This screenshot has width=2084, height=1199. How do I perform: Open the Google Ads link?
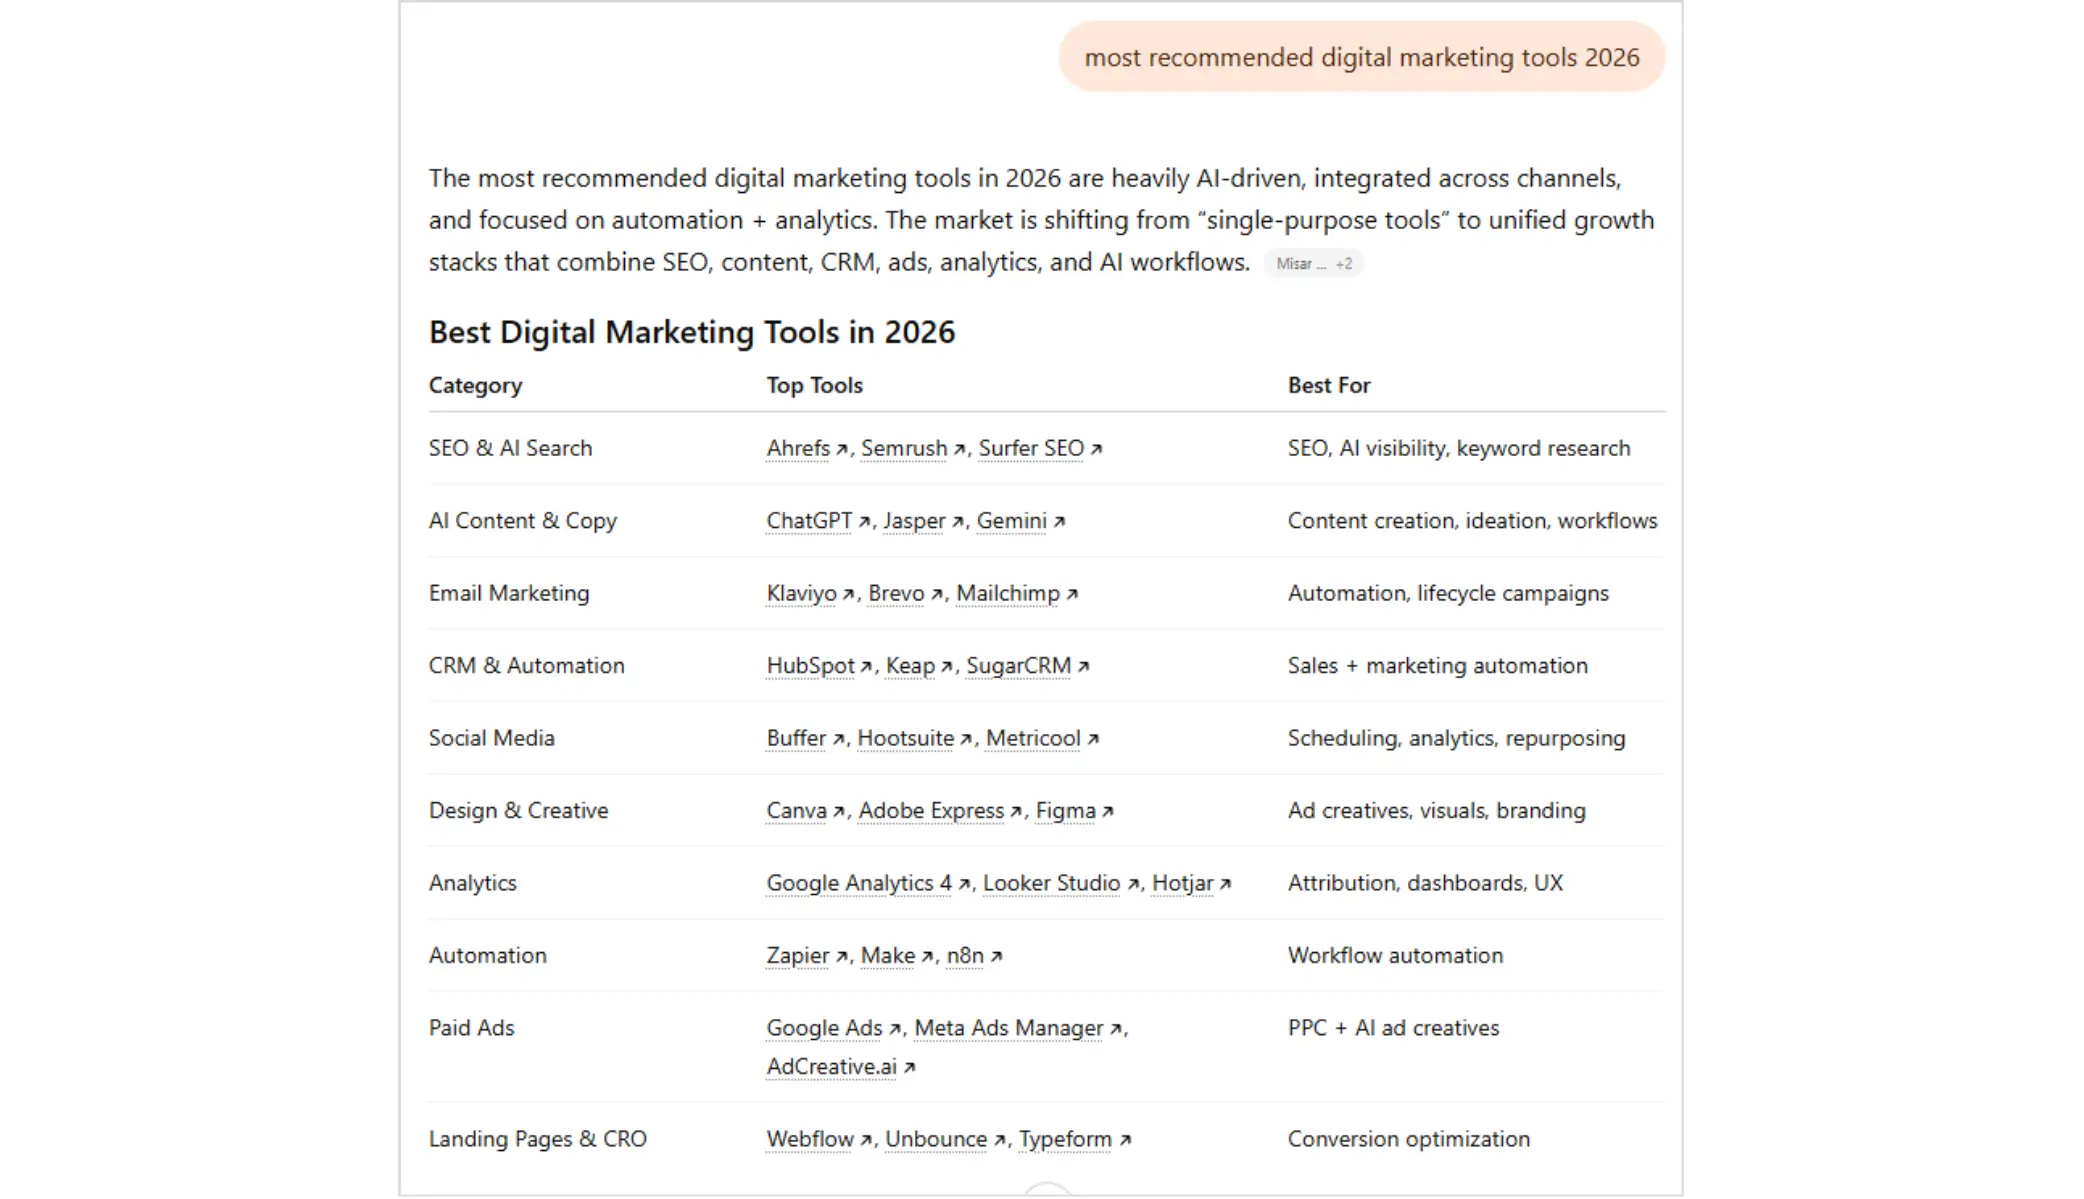[834, 1028]
